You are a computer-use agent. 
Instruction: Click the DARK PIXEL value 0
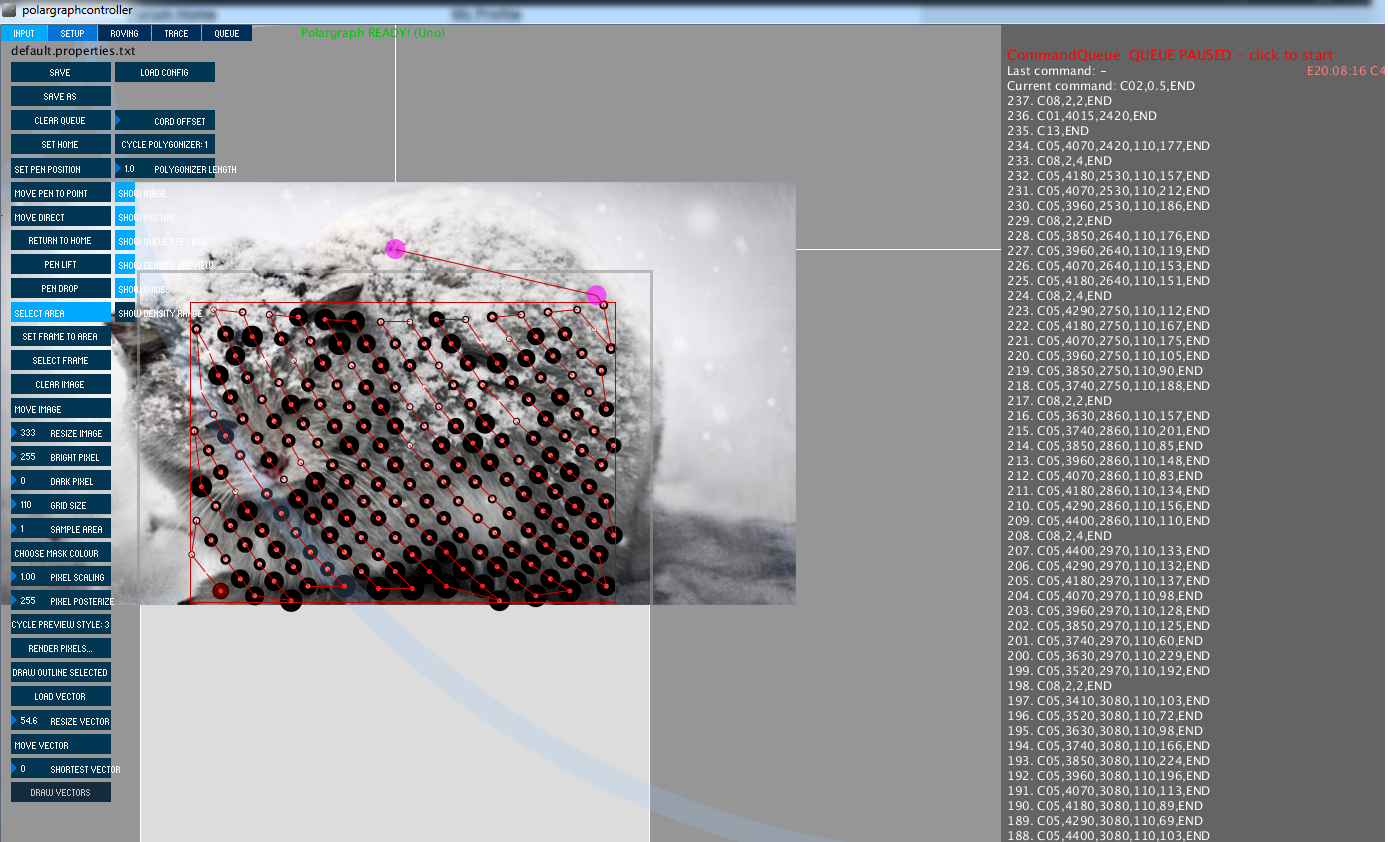(x=23, y=481)
